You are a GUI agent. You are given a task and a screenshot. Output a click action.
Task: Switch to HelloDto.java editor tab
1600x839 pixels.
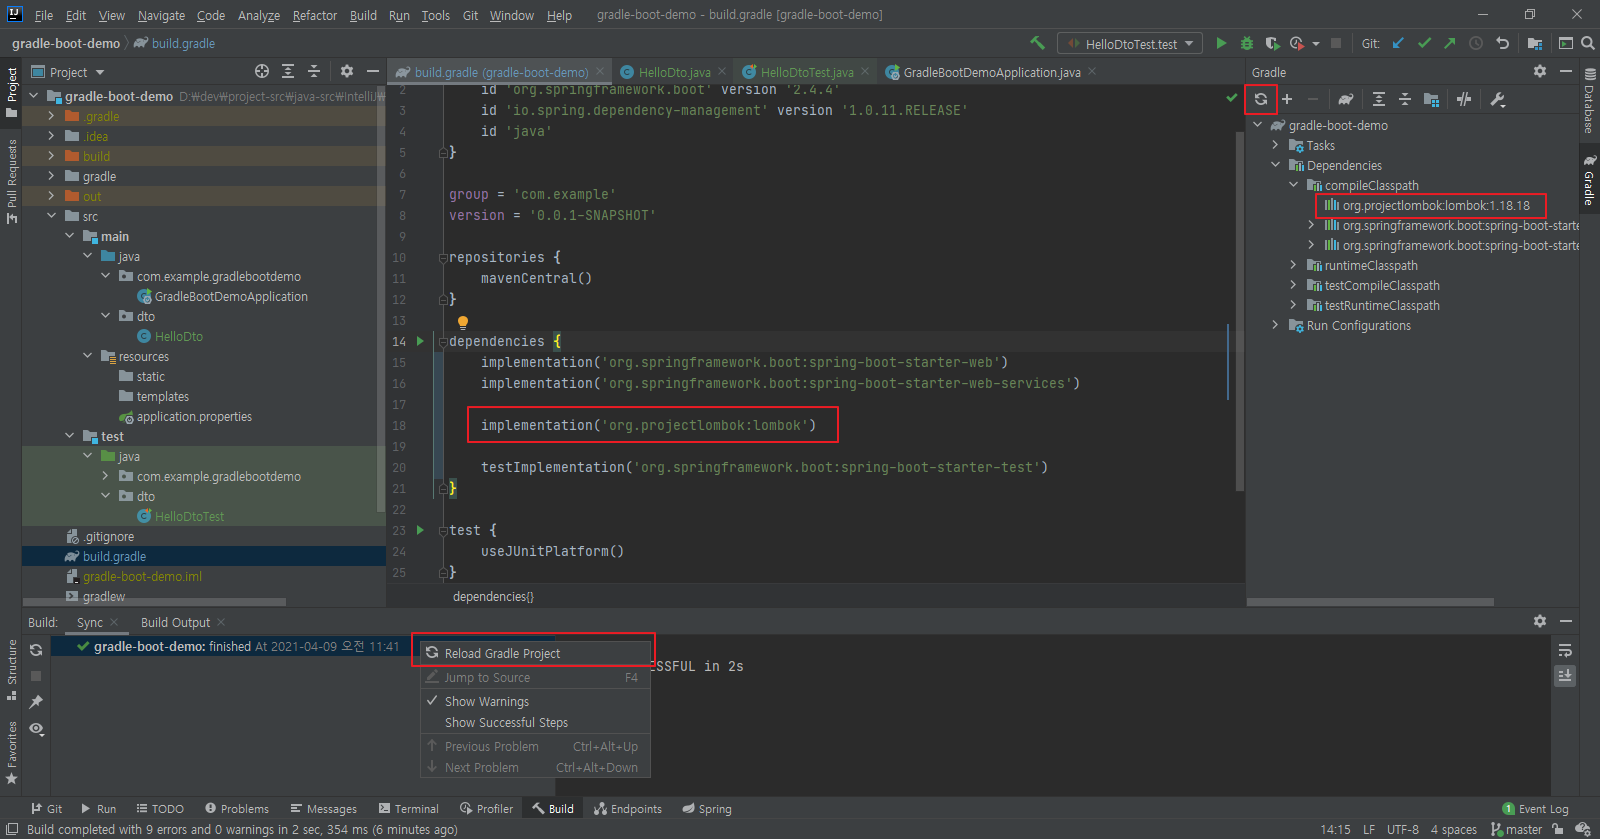pyautogui.click(x=674, y=72)
